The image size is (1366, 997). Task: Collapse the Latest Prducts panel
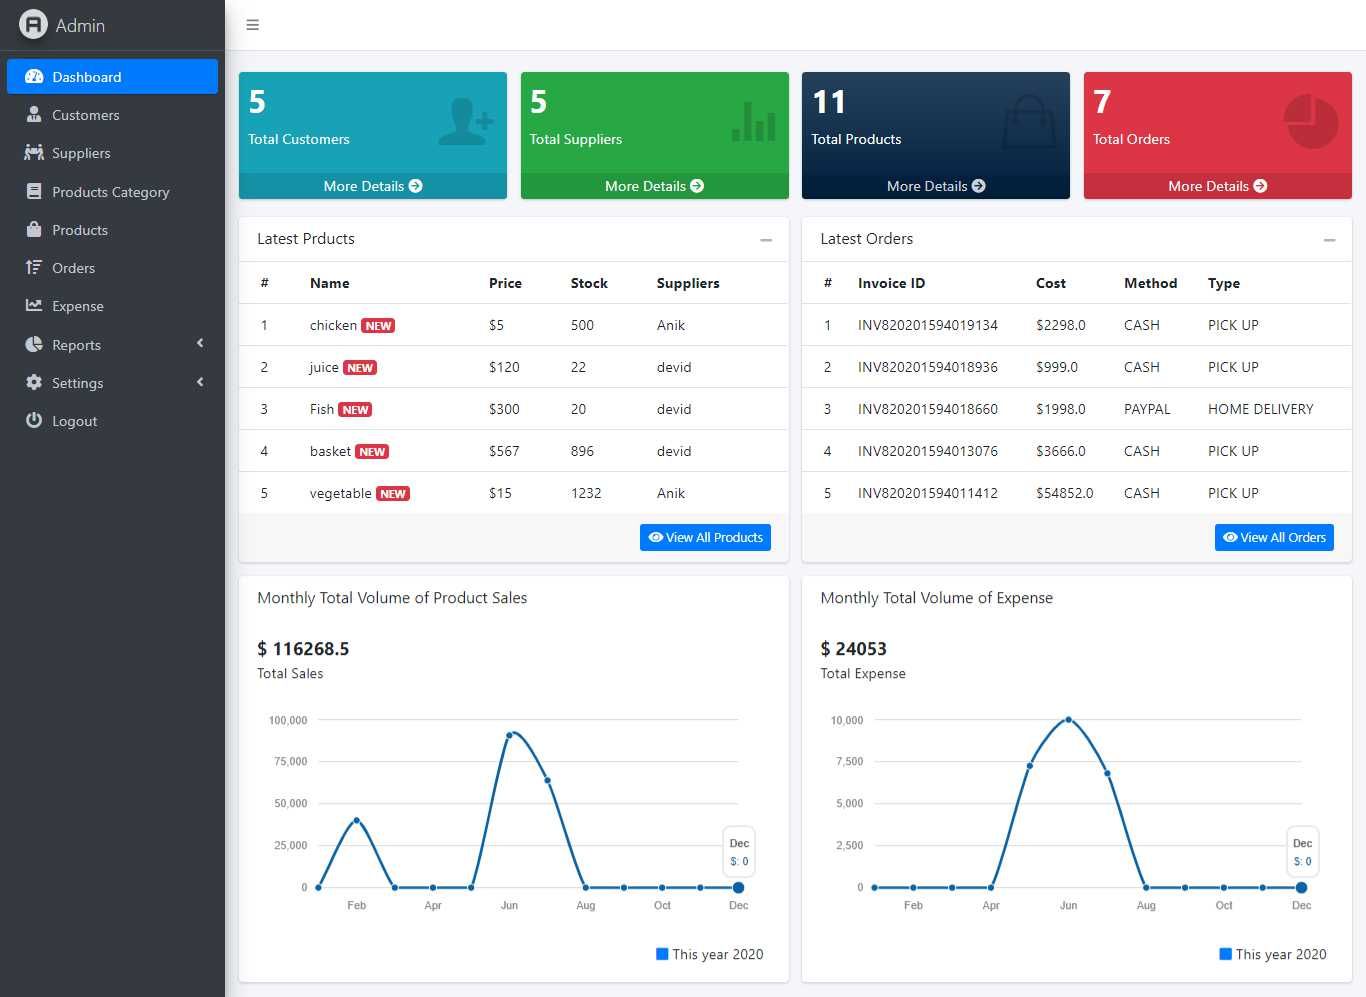(x=766, y=240)
